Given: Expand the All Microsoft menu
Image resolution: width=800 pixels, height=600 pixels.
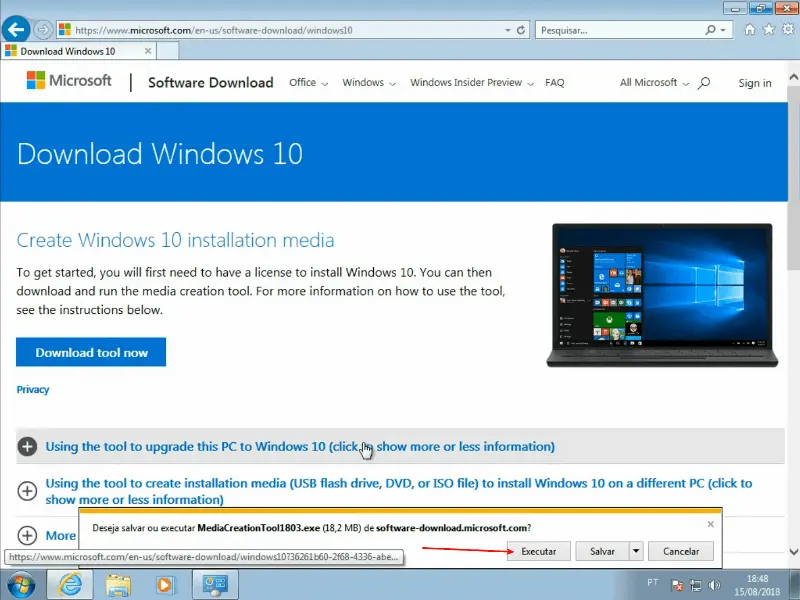Looking at the screenshot, I should point(654,83).
